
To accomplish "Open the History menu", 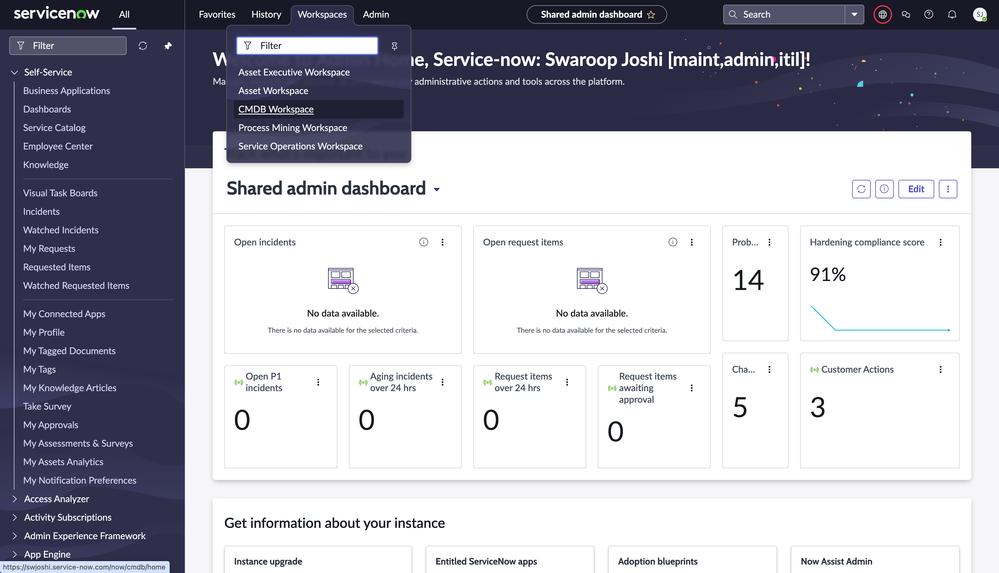I will 266,14.
